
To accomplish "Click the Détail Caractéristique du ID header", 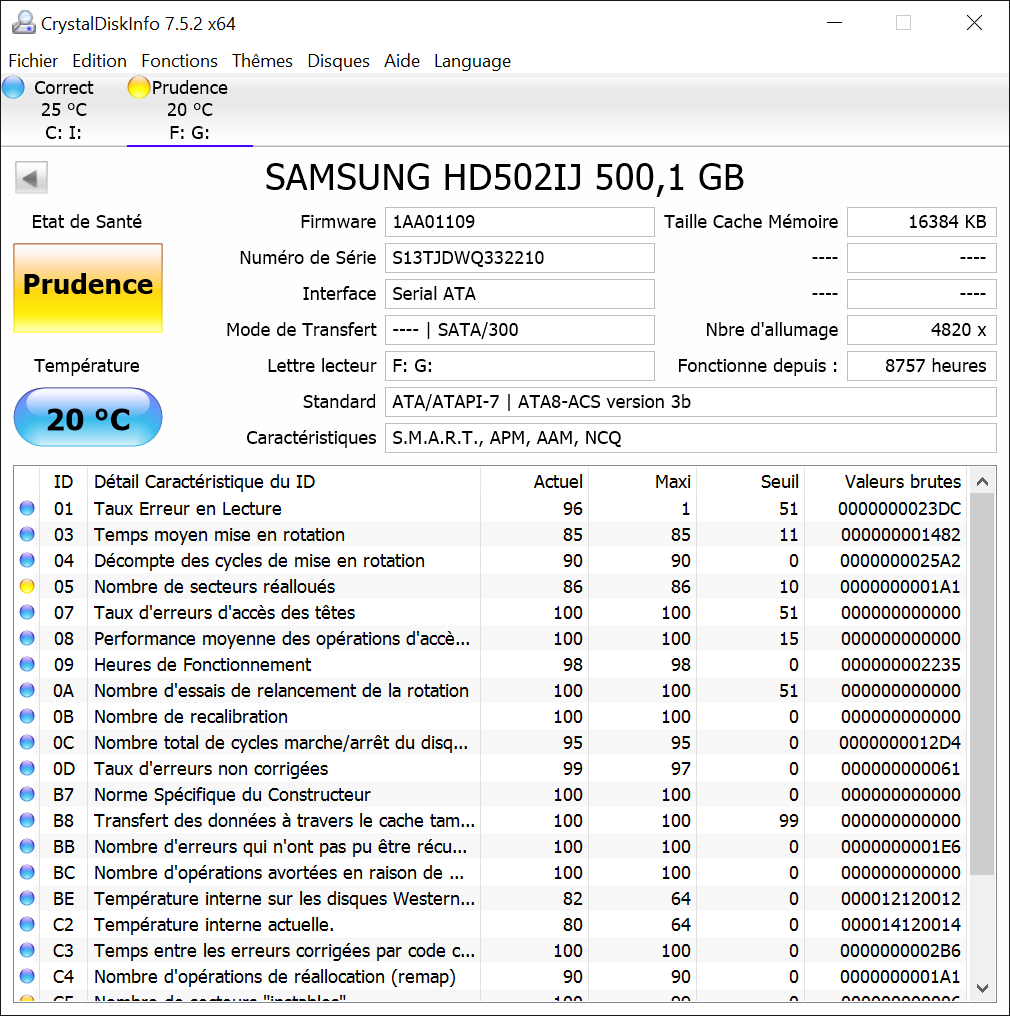I will [284, 481].
